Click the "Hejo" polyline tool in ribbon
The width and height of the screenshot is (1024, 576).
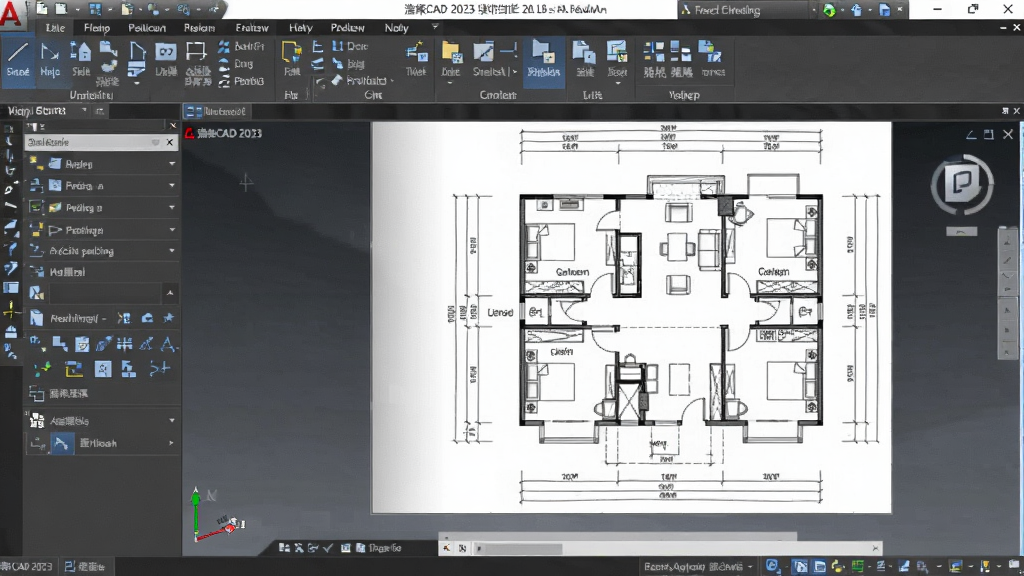tap(50, 60)
